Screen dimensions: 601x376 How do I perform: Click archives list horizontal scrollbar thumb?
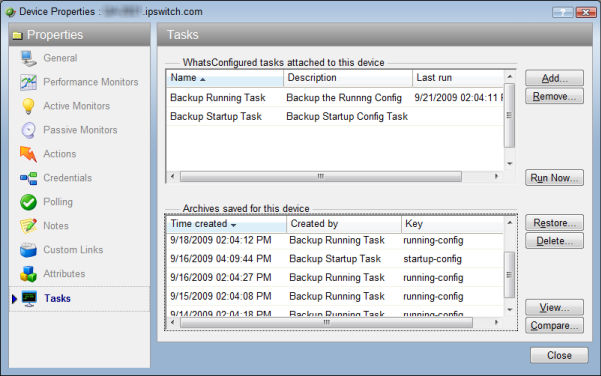tap(326, 322)
